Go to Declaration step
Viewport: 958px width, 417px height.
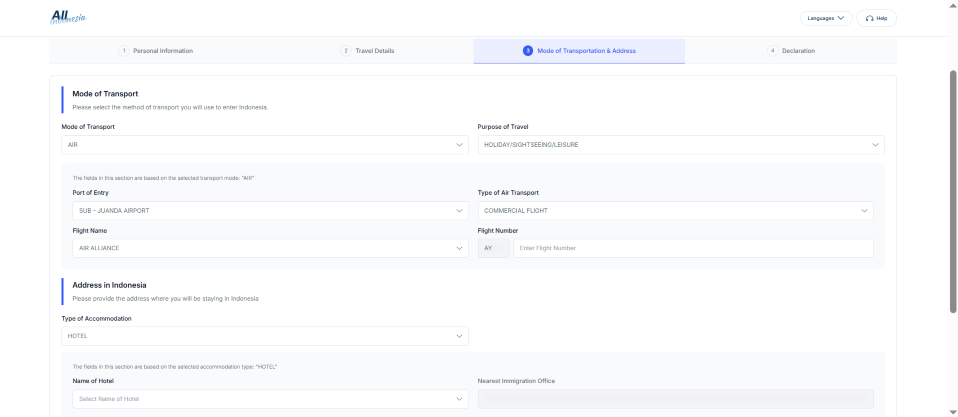(x=791, y=51)
